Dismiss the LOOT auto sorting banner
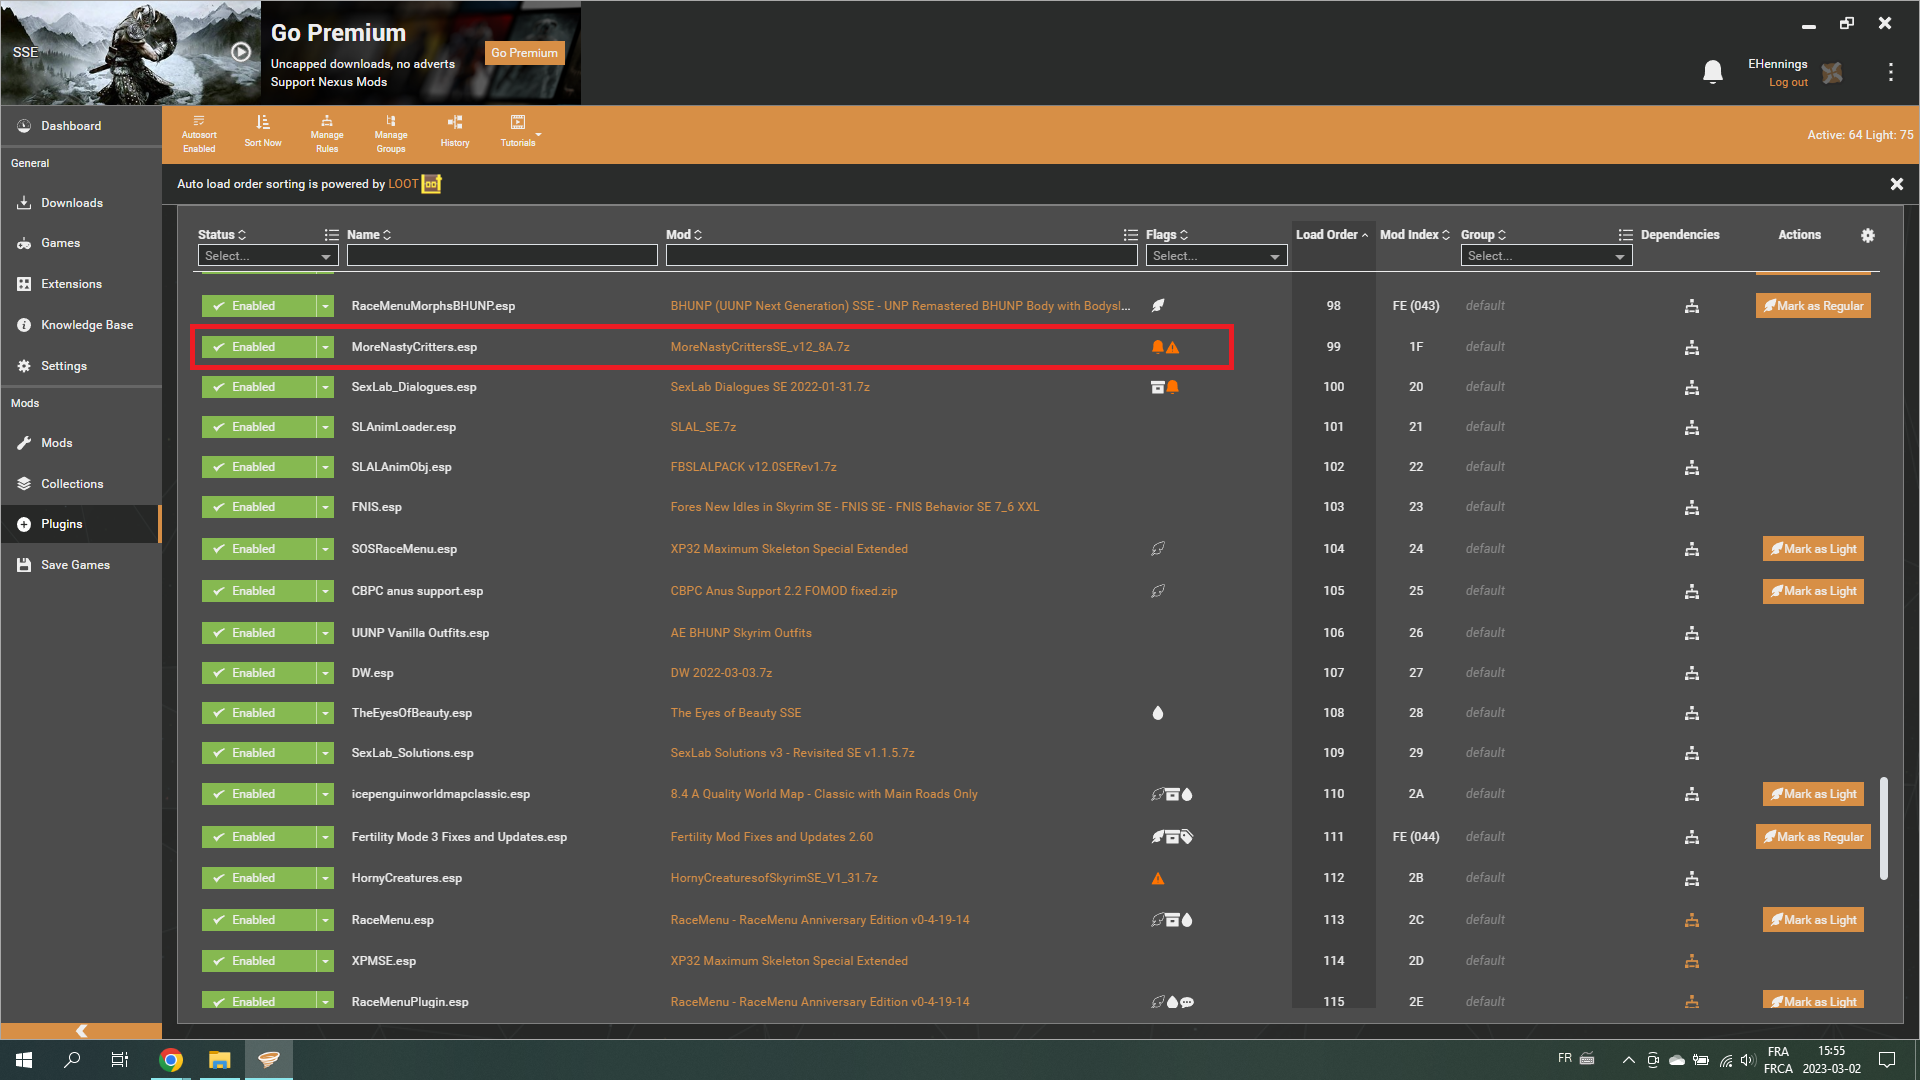Screen dimensions: 1920x1080 pos(1896,184)
